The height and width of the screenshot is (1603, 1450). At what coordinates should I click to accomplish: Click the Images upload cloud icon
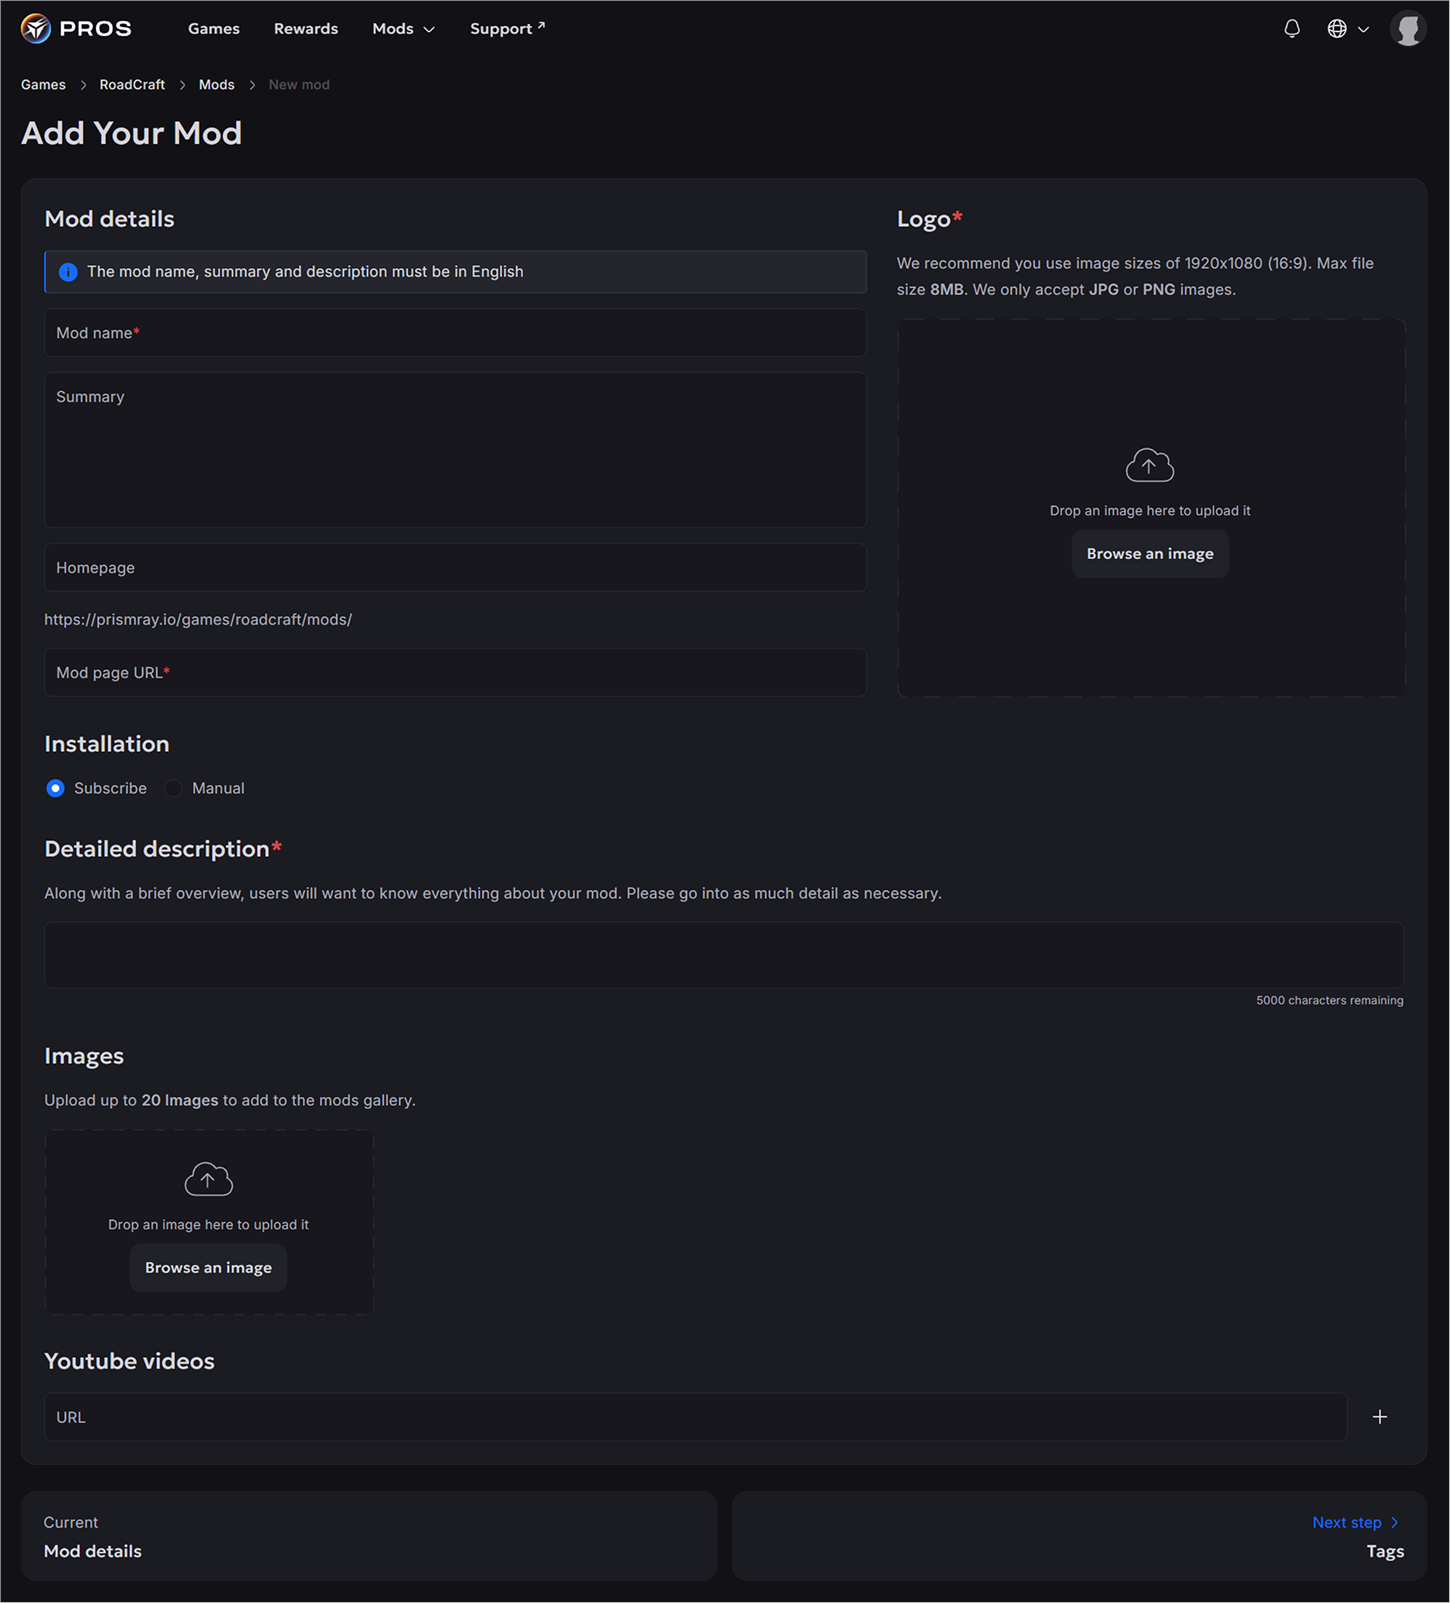(208, 1179)
